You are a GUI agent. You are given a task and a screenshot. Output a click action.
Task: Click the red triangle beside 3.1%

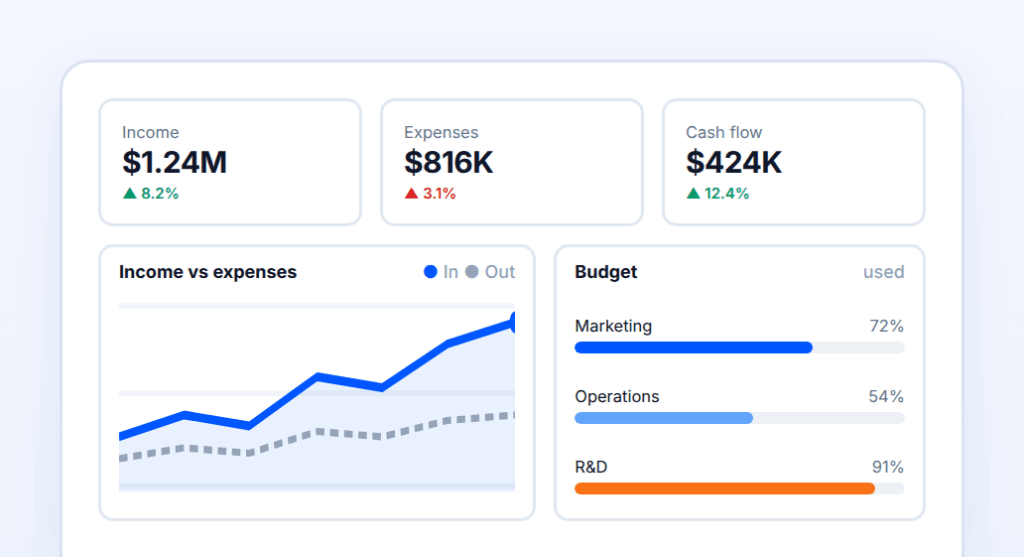(411, 193)
